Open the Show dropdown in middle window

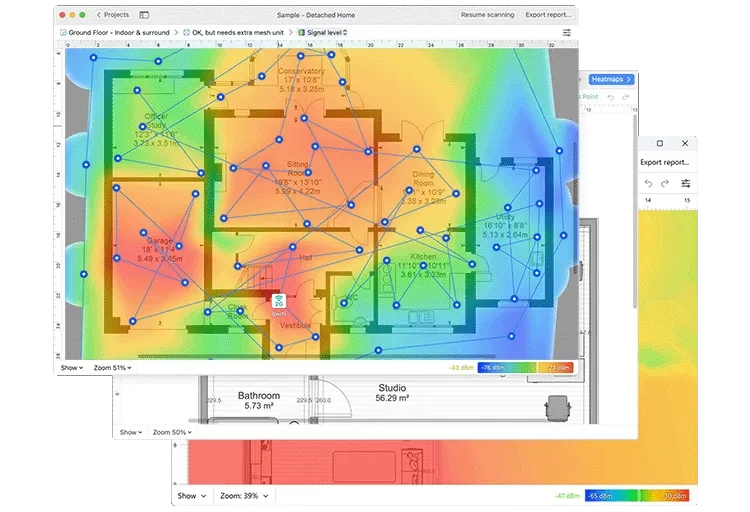point(131,432)
